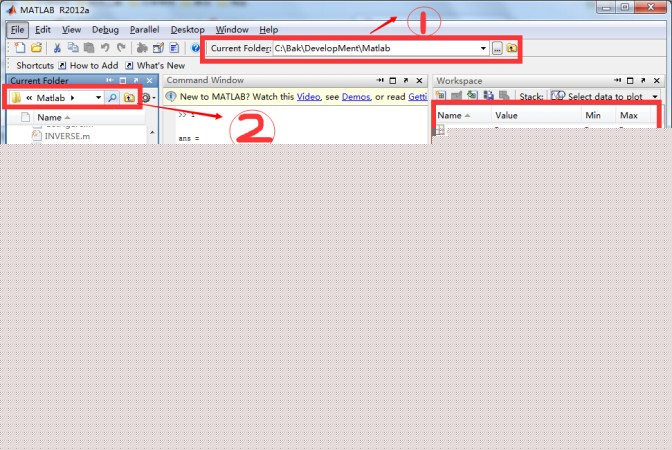Click the Workspace Import Data icon

pyautogui.click(x=472, y=95)
